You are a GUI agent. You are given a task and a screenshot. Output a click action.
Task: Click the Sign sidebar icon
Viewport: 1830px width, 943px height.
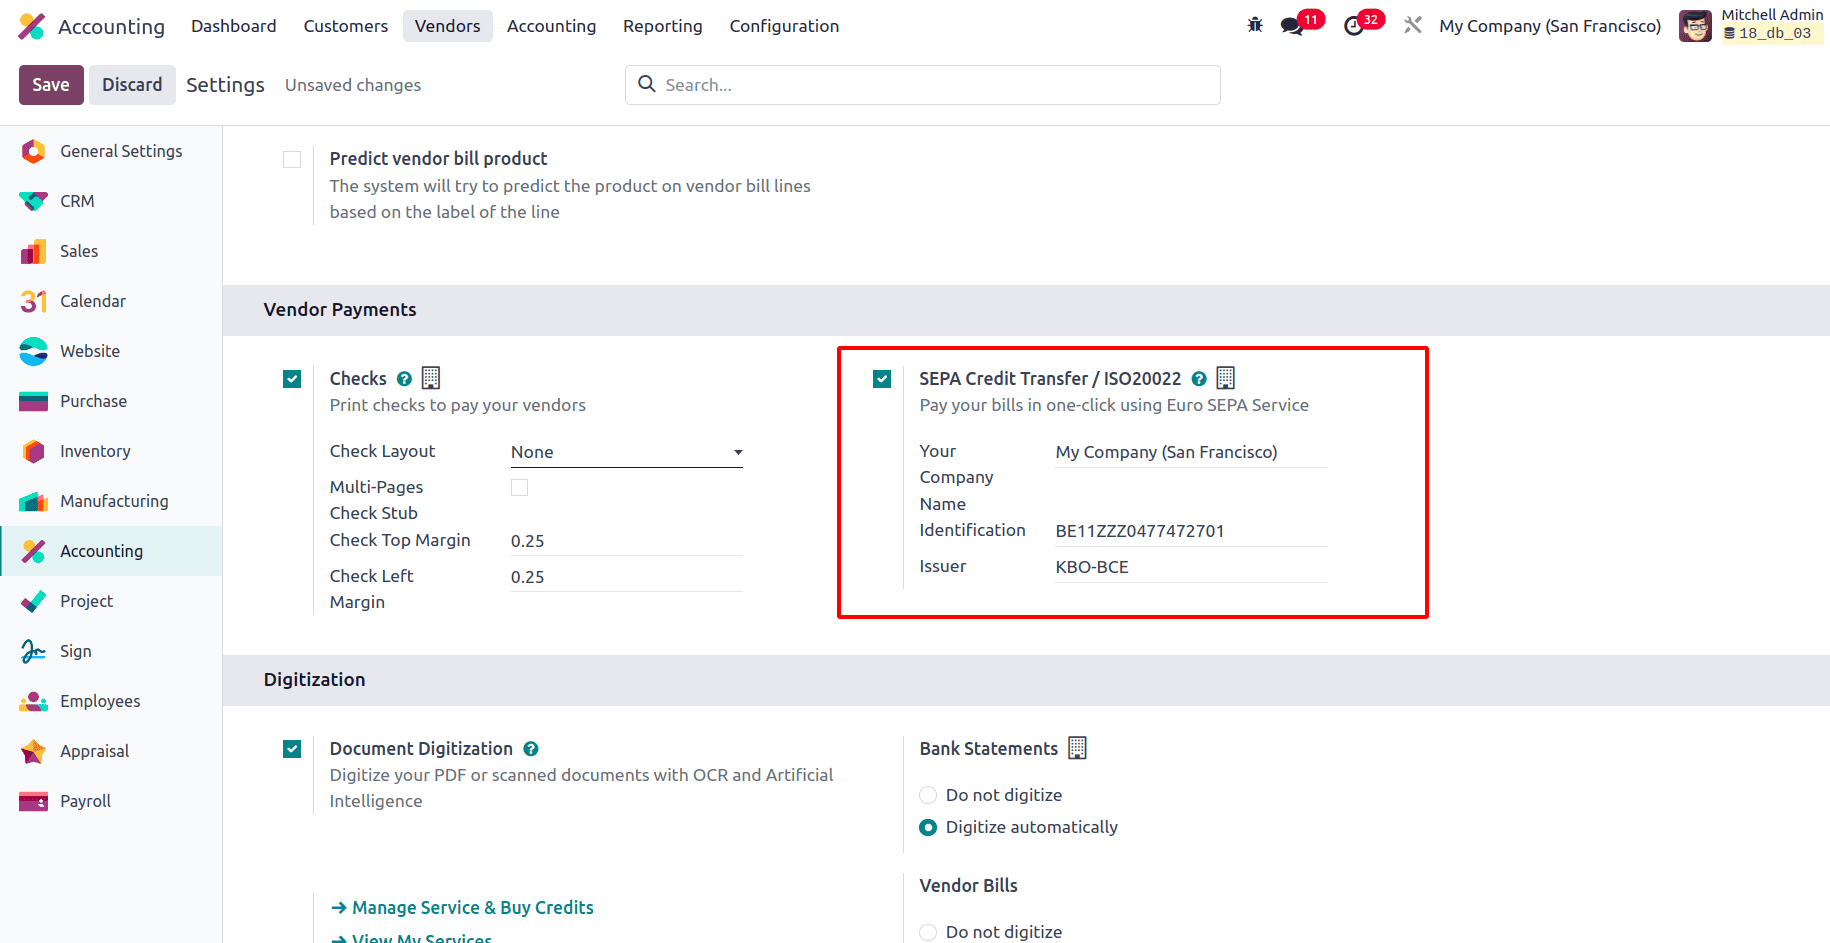(x=34, y=651)
